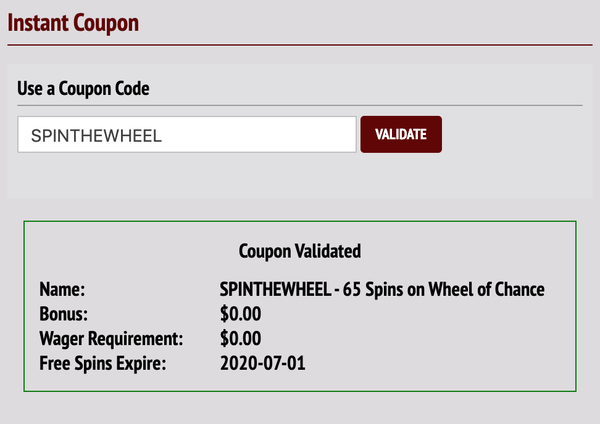Viewport: 600px width, 424px height.
Task: Click blank area at end of coupon input
Action: pyautogui.click(x=320, y=135)
